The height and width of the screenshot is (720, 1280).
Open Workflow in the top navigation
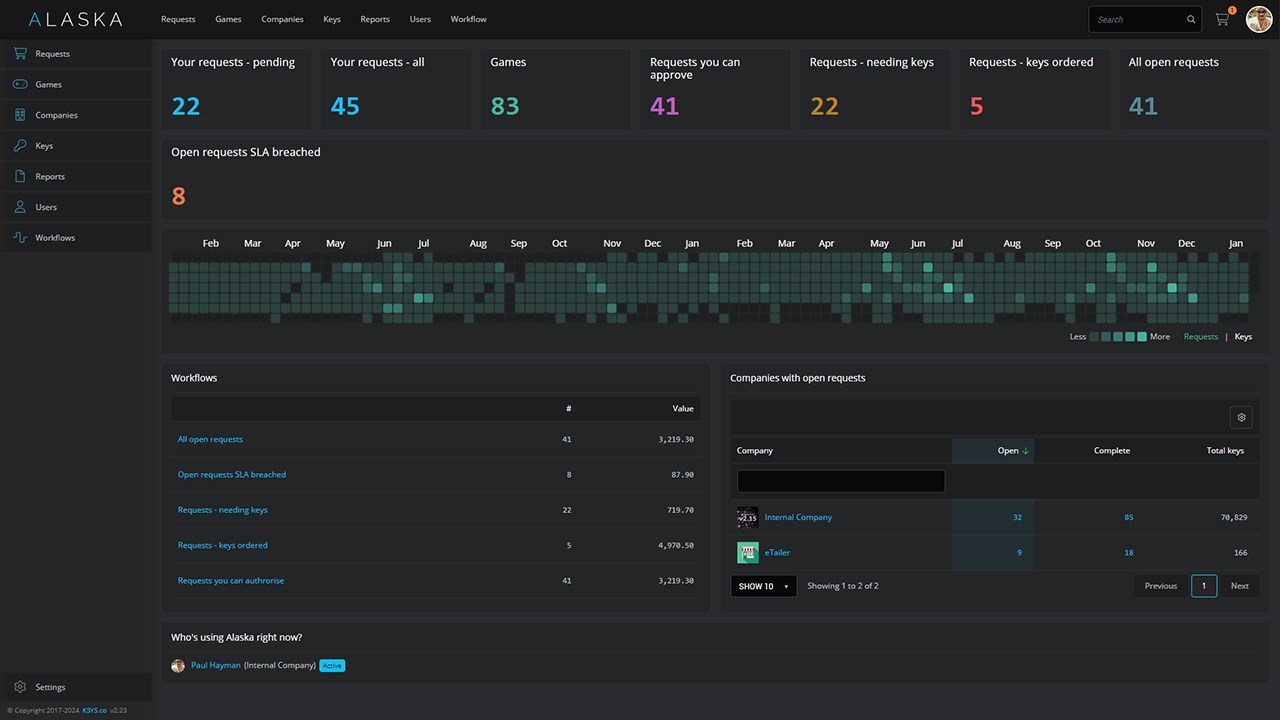point(468,19)
